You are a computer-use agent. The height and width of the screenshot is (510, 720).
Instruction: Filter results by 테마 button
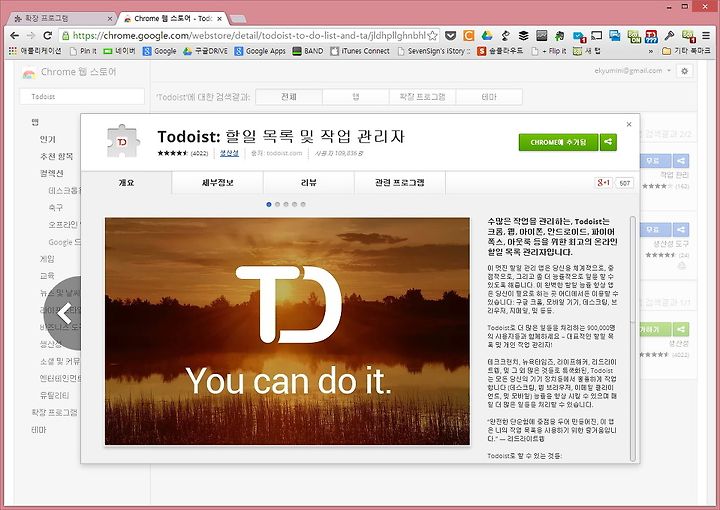pyautogui.click(x=489, y=97)
